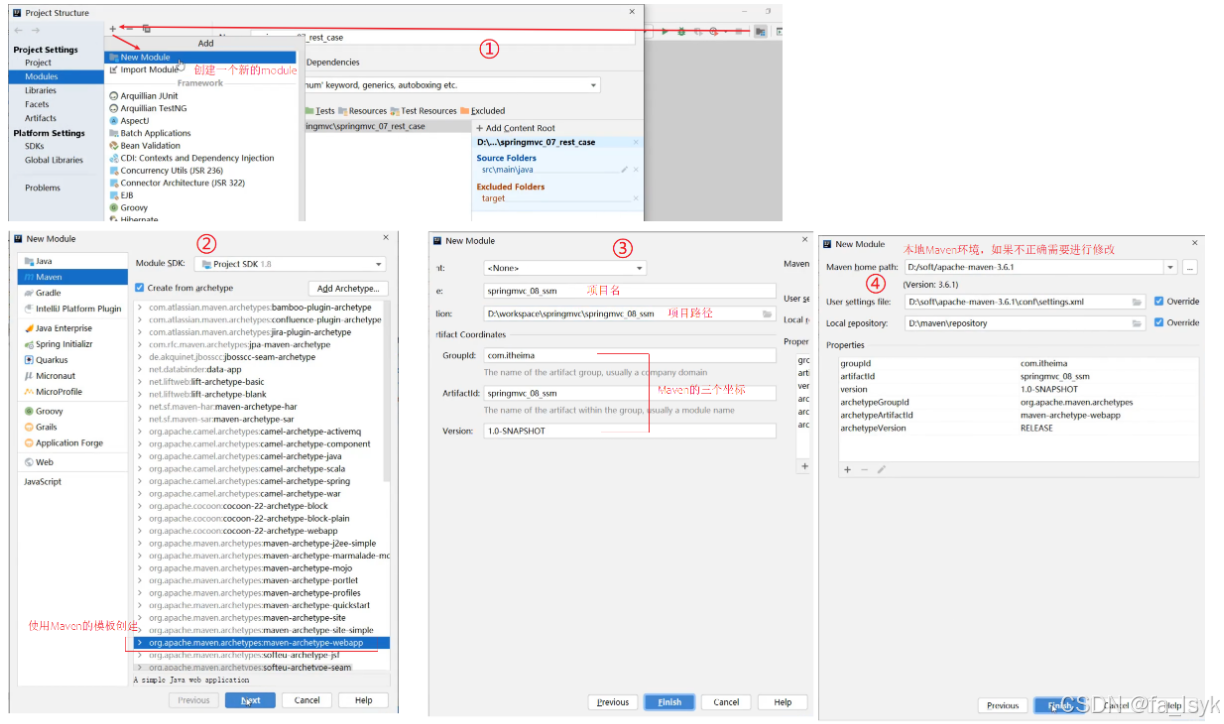Select Maven in New Module sidebar

click(x=73, y=277)
